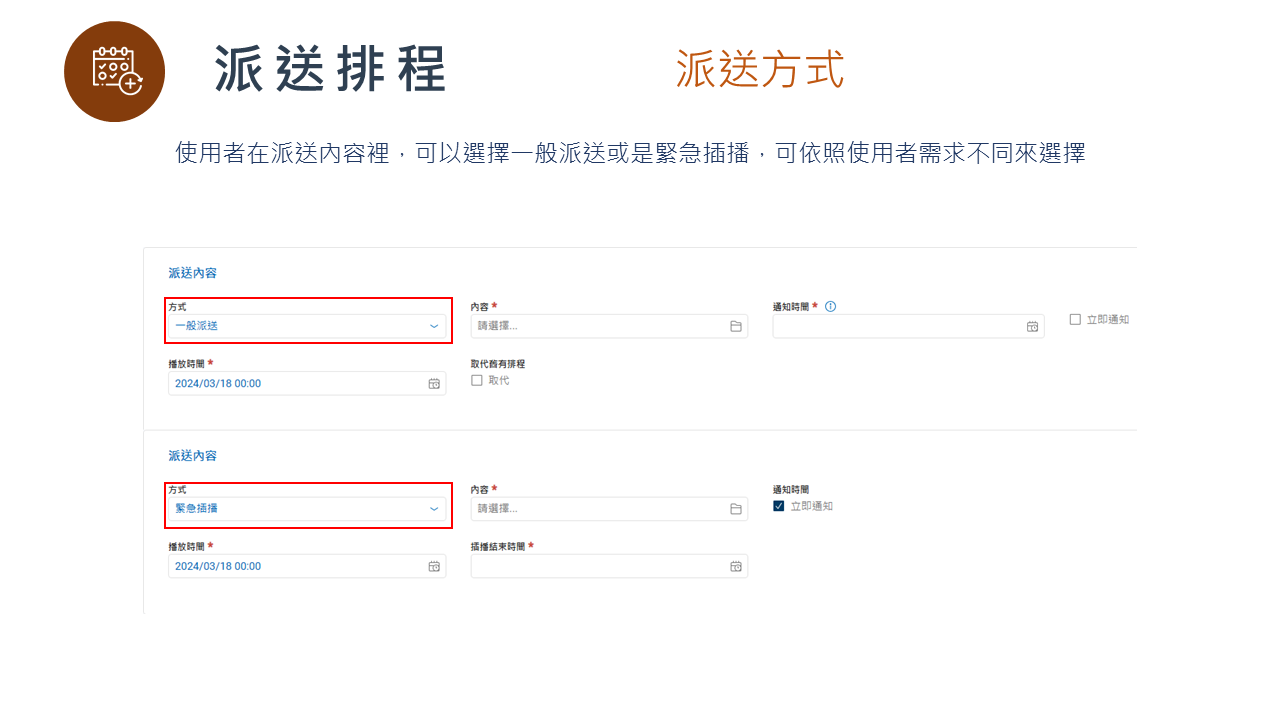The width and height of the screenshot is (1280, 720).
Task: Open the calendar icon for 播放時間 in 緊急插播
Action: [x=432, y=565]
